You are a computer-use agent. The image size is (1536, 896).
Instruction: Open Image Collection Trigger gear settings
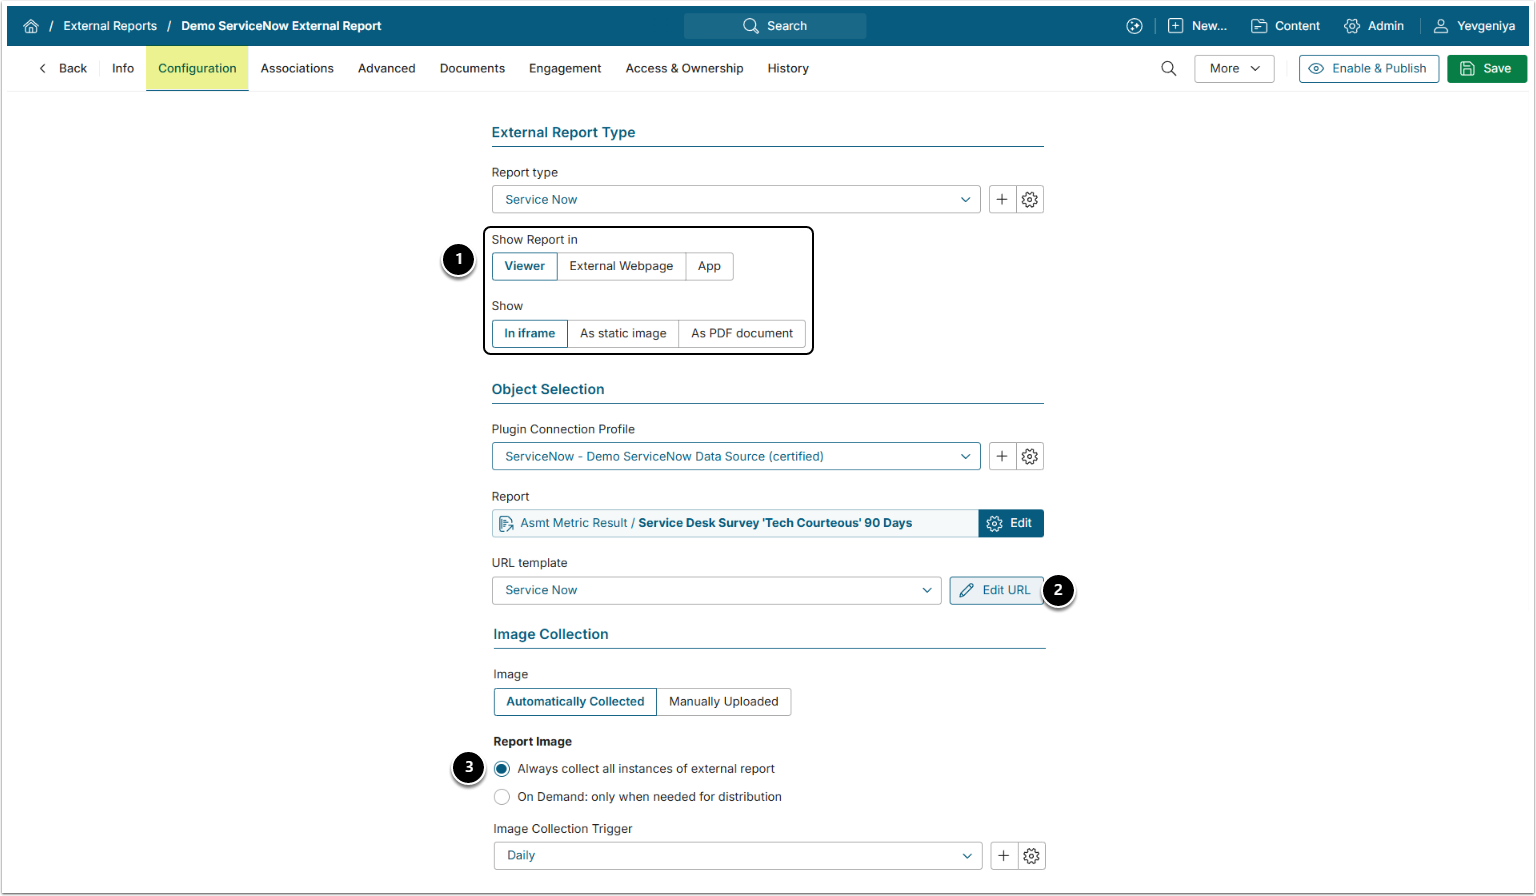click(x=1032, y=855)
